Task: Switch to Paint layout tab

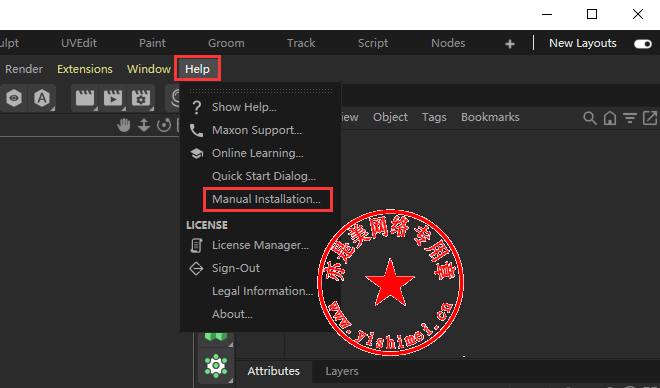Action: click(x=152, y=43)
